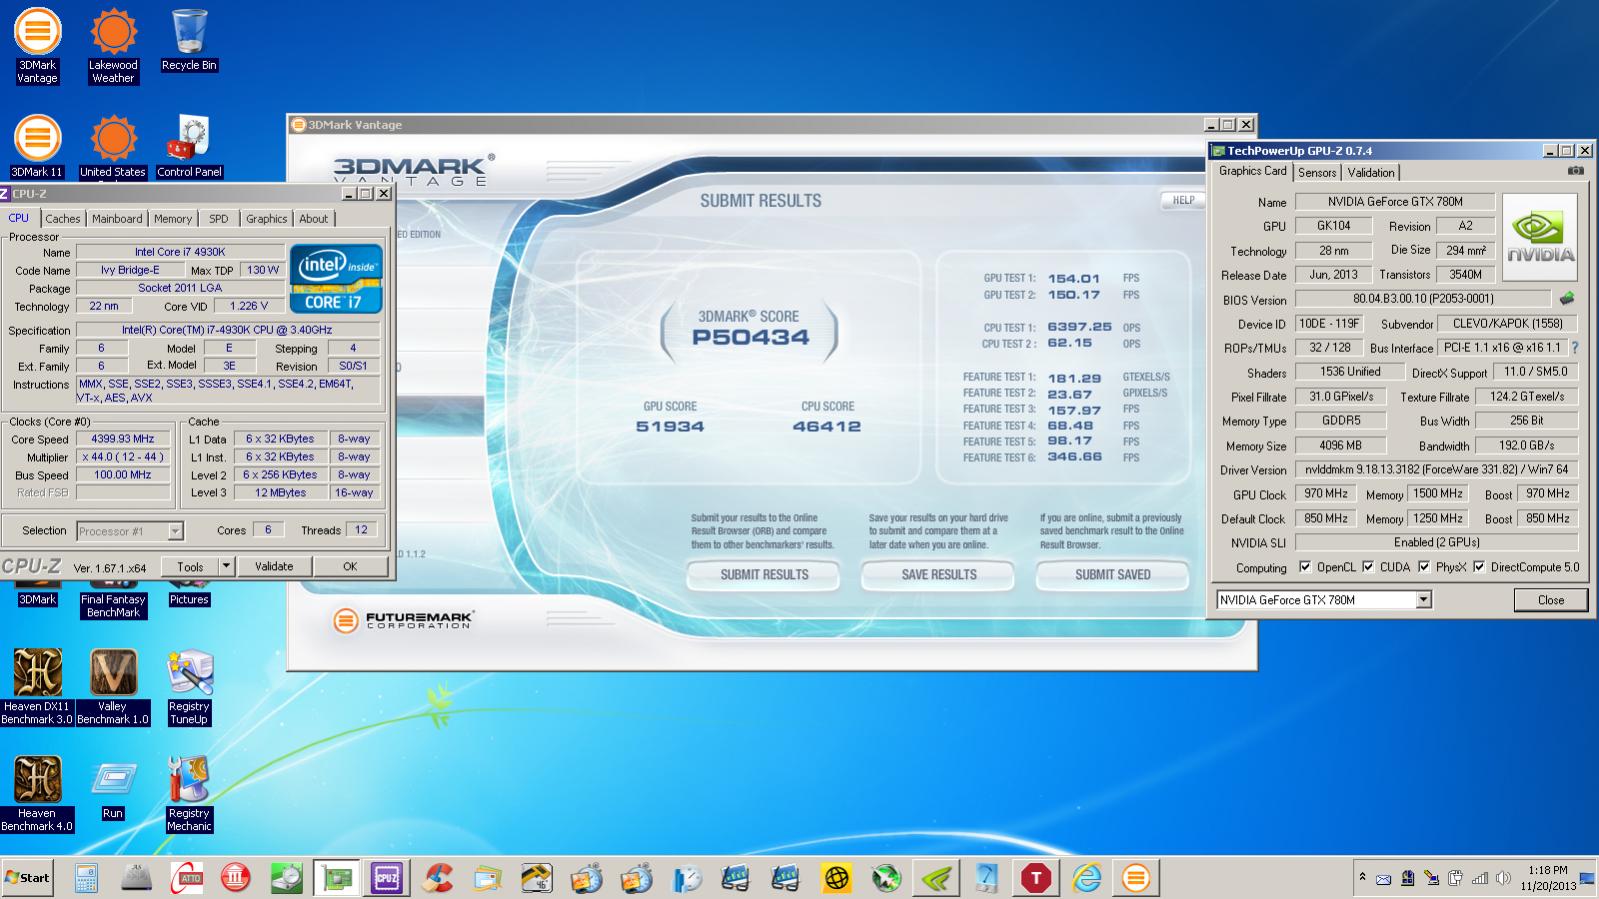Image resolution: width=1599 pixels, height=899 pixels.
Task: Click the Close button in GPU-Z
Action: click(1550, 600)
